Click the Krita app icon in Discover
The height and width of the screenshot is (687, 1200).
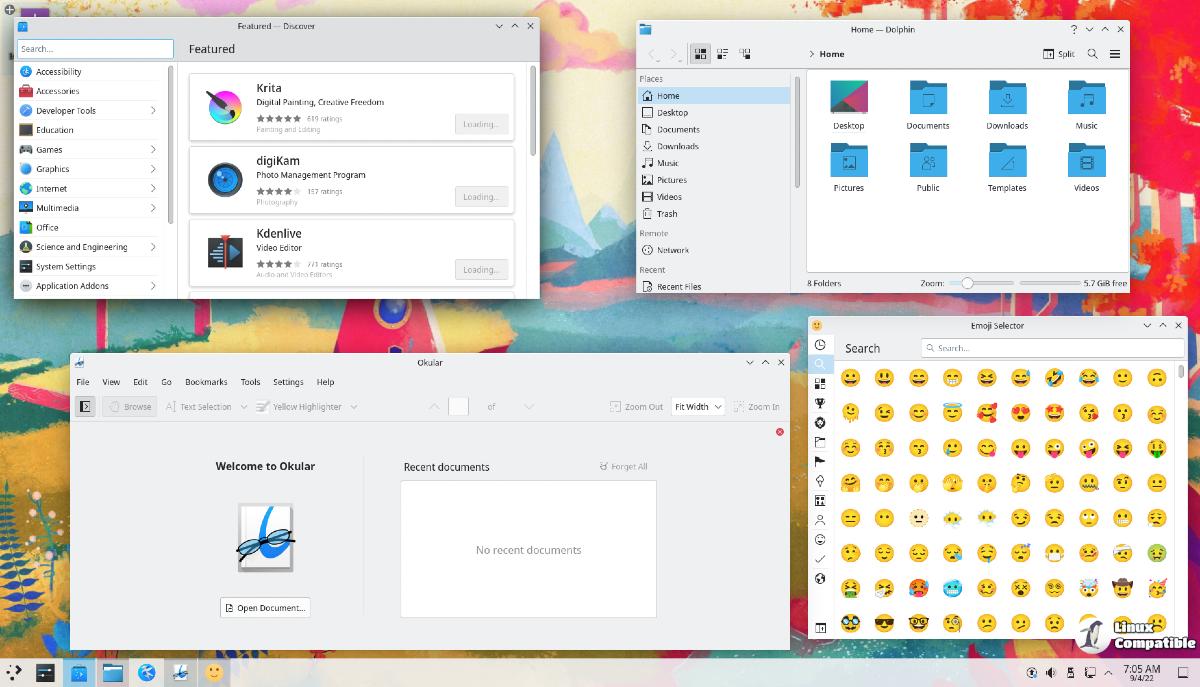[224, 107]
